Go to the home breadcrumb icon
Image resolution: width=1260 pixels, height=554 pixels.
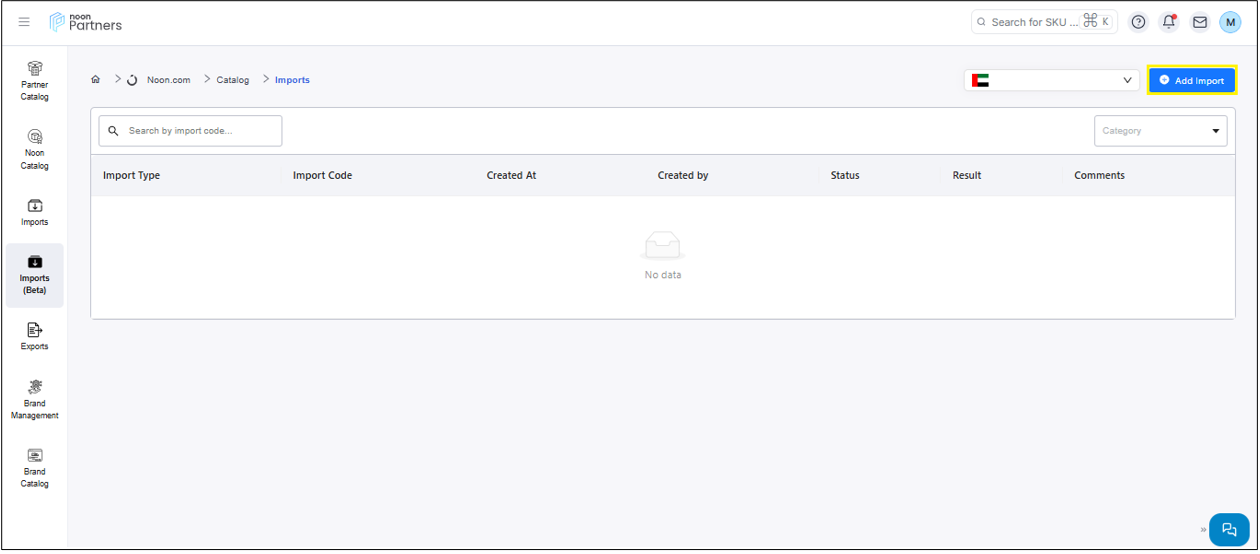pos(96,80)
